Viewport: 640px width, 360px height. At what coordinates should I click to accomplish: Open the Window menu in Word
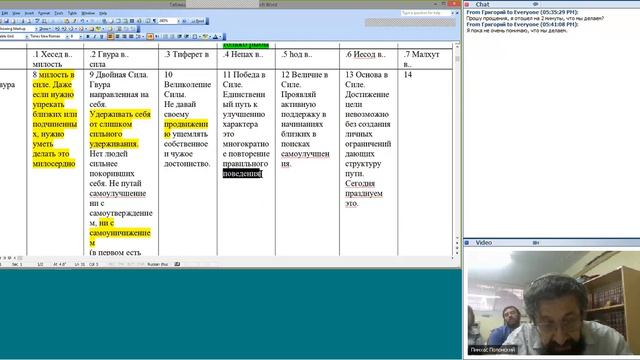pyautogui.click(x=88, y=13)
